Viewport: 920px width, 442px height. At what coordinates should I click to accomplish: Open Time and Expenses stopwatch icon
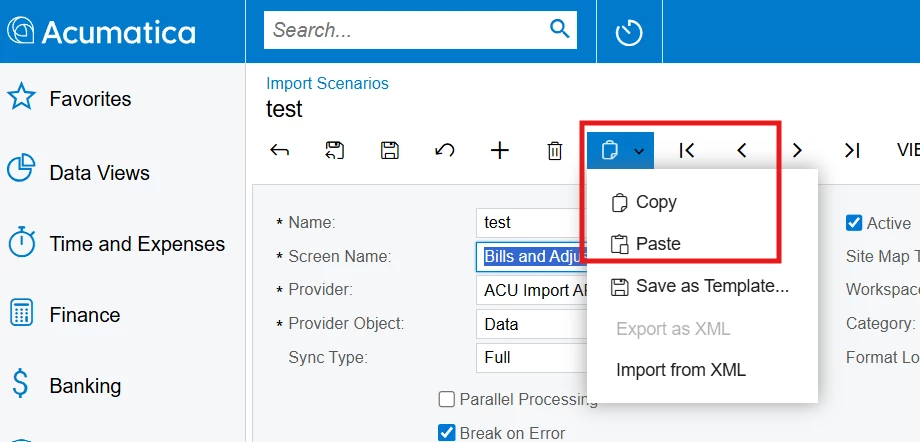(x=22, y=241)
